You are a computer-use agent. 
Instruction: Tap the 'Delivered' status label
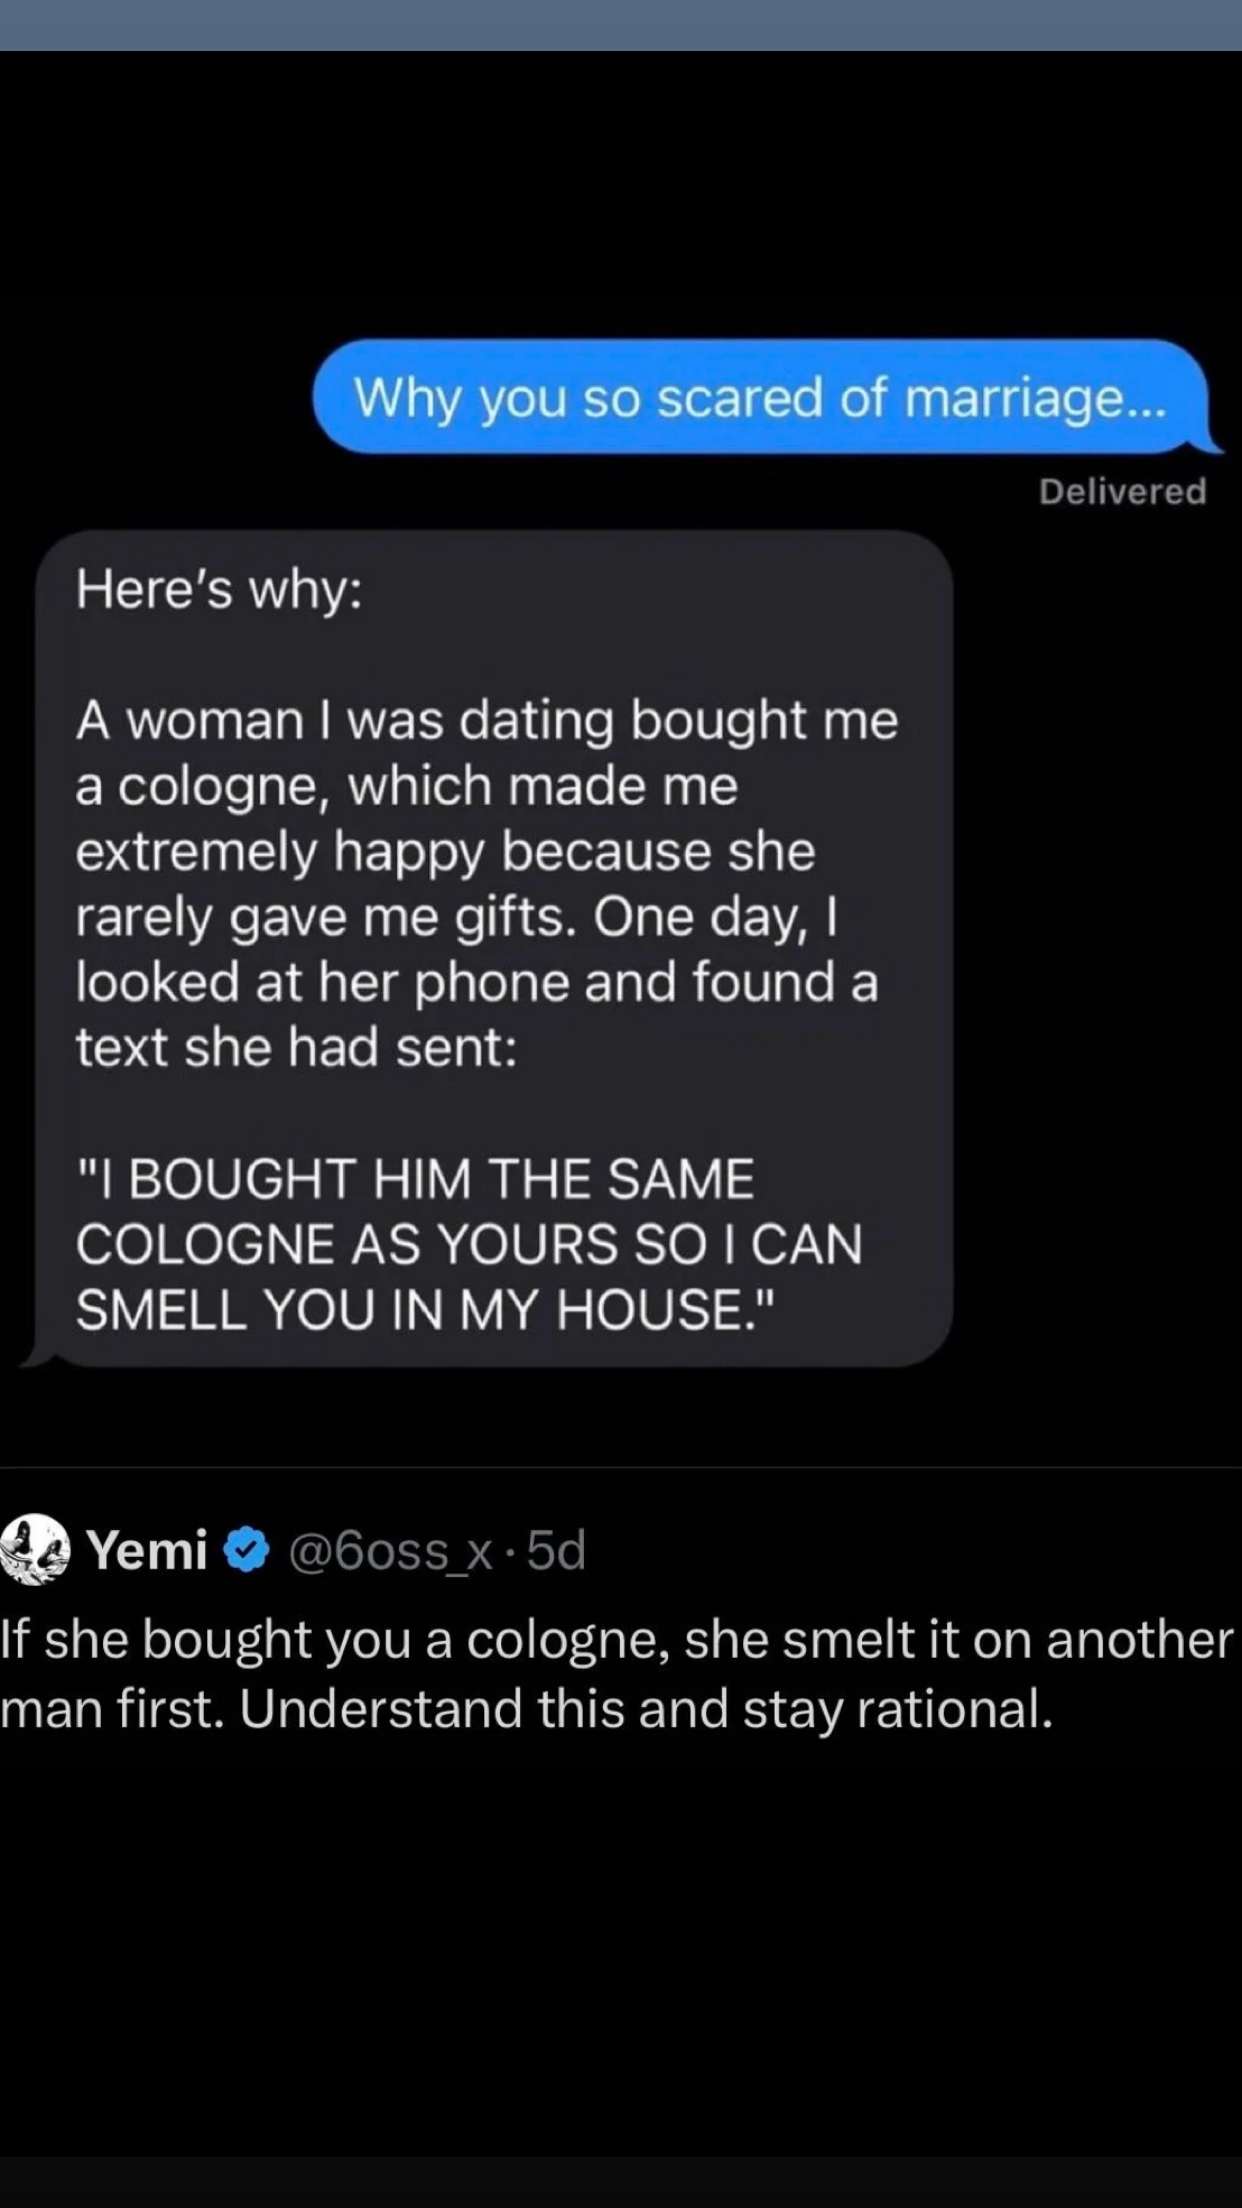[1121, 491]
